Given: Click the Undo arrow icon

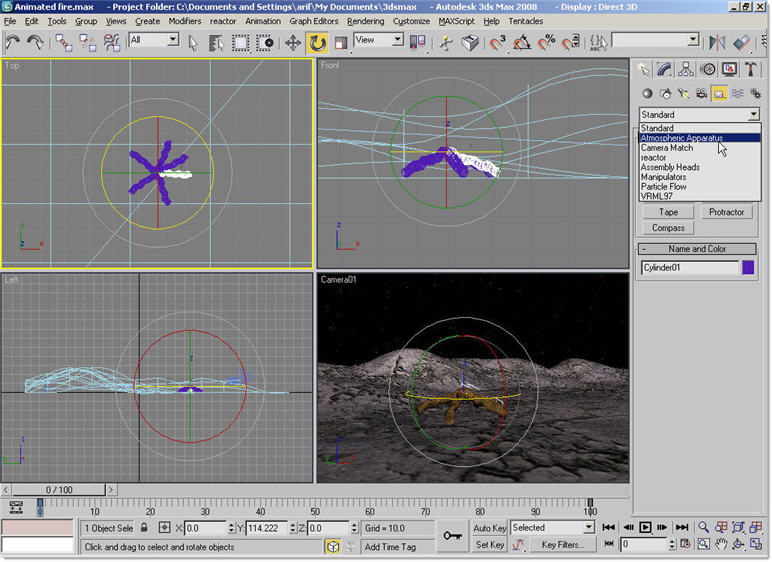Looking at the screenshot, I should click(13, 42).
